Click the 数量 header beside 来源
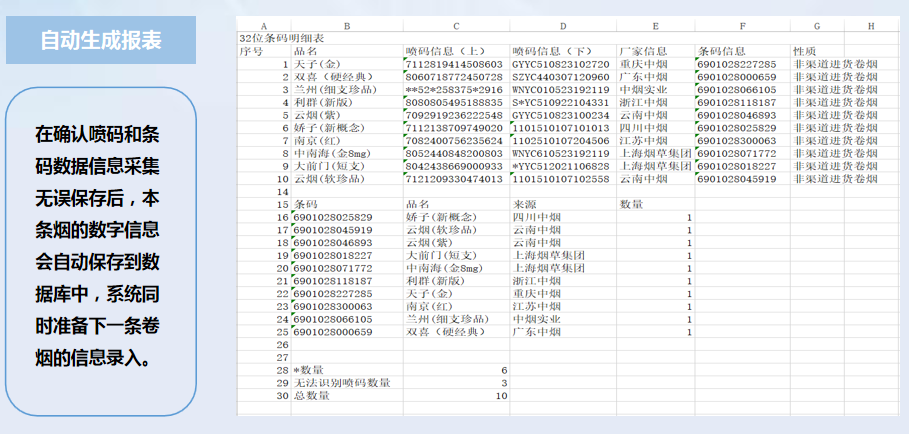Screen dimensions: 909x434 click(x=631, y=204)
